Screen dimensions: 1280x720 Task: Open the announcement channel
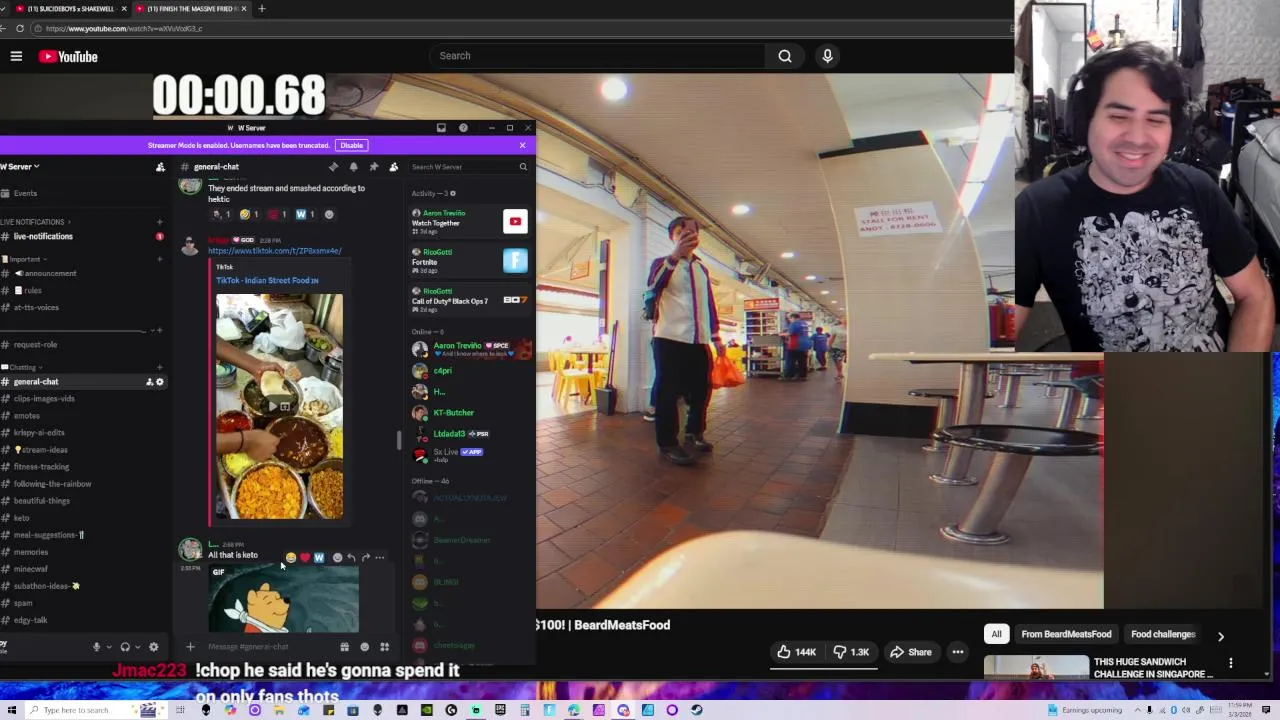coord(46,274)
